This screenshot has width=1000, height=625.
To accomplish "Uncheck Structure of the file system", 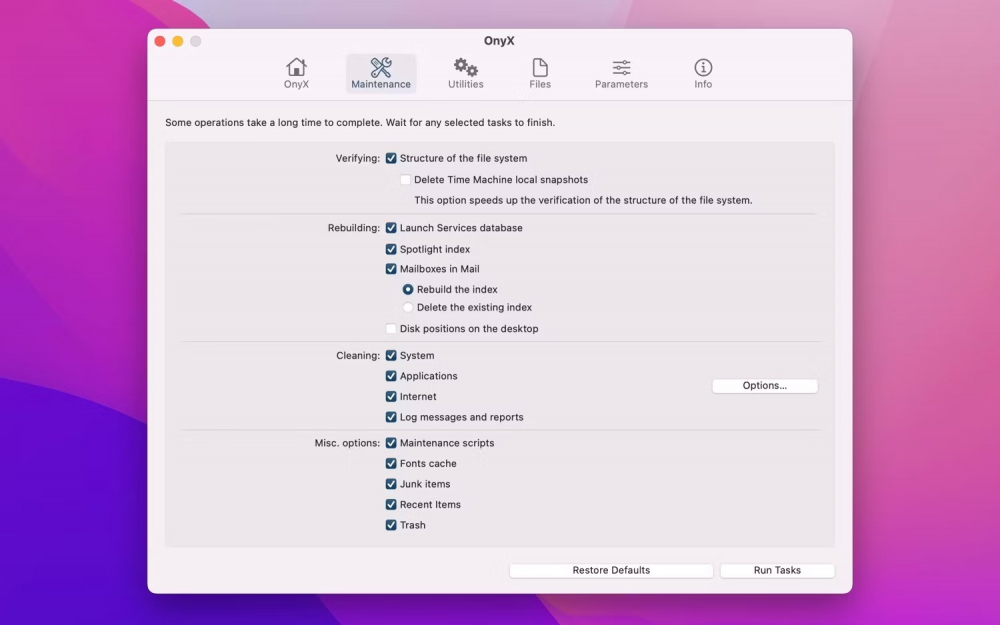I will [x=391, y=158].
